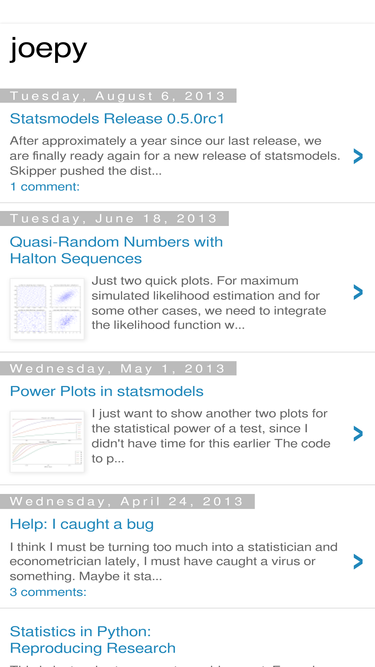
Task: Open the Statsmodels Release 0.5.0rc1 title link
Action: click(x=117, y=119)
